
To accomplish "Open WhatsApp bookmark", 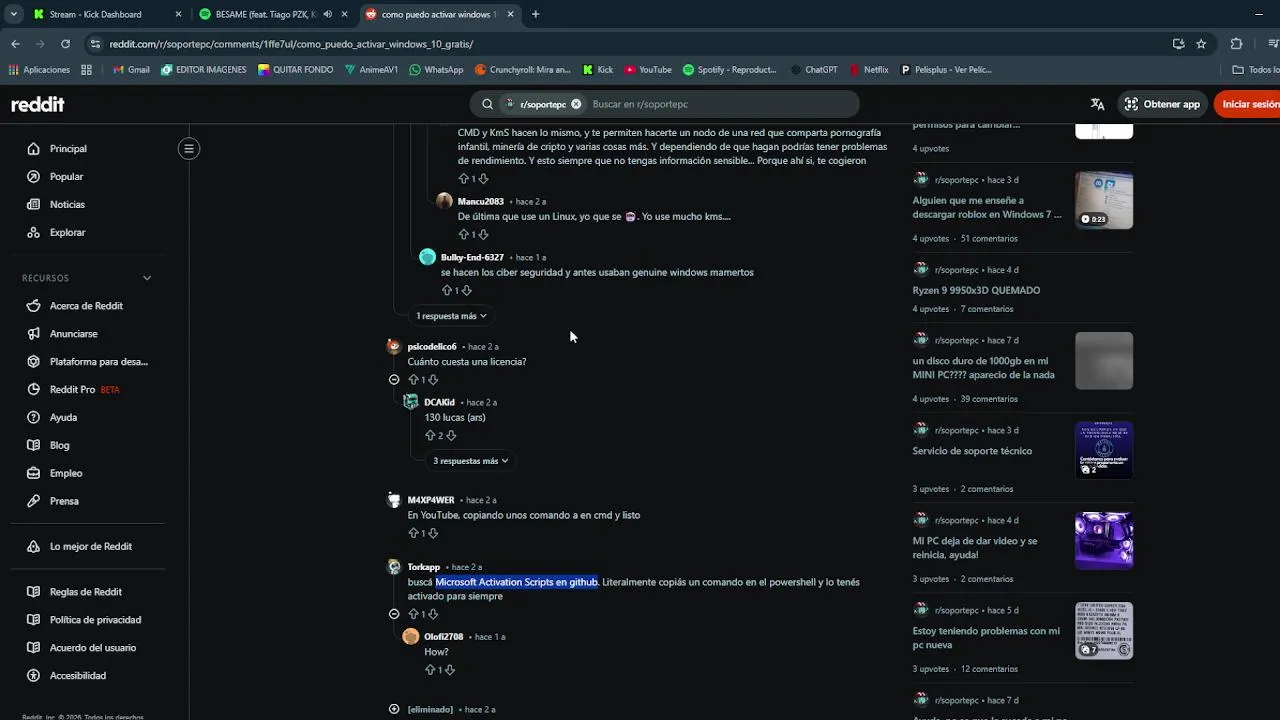I will click(x=436, y=70).
